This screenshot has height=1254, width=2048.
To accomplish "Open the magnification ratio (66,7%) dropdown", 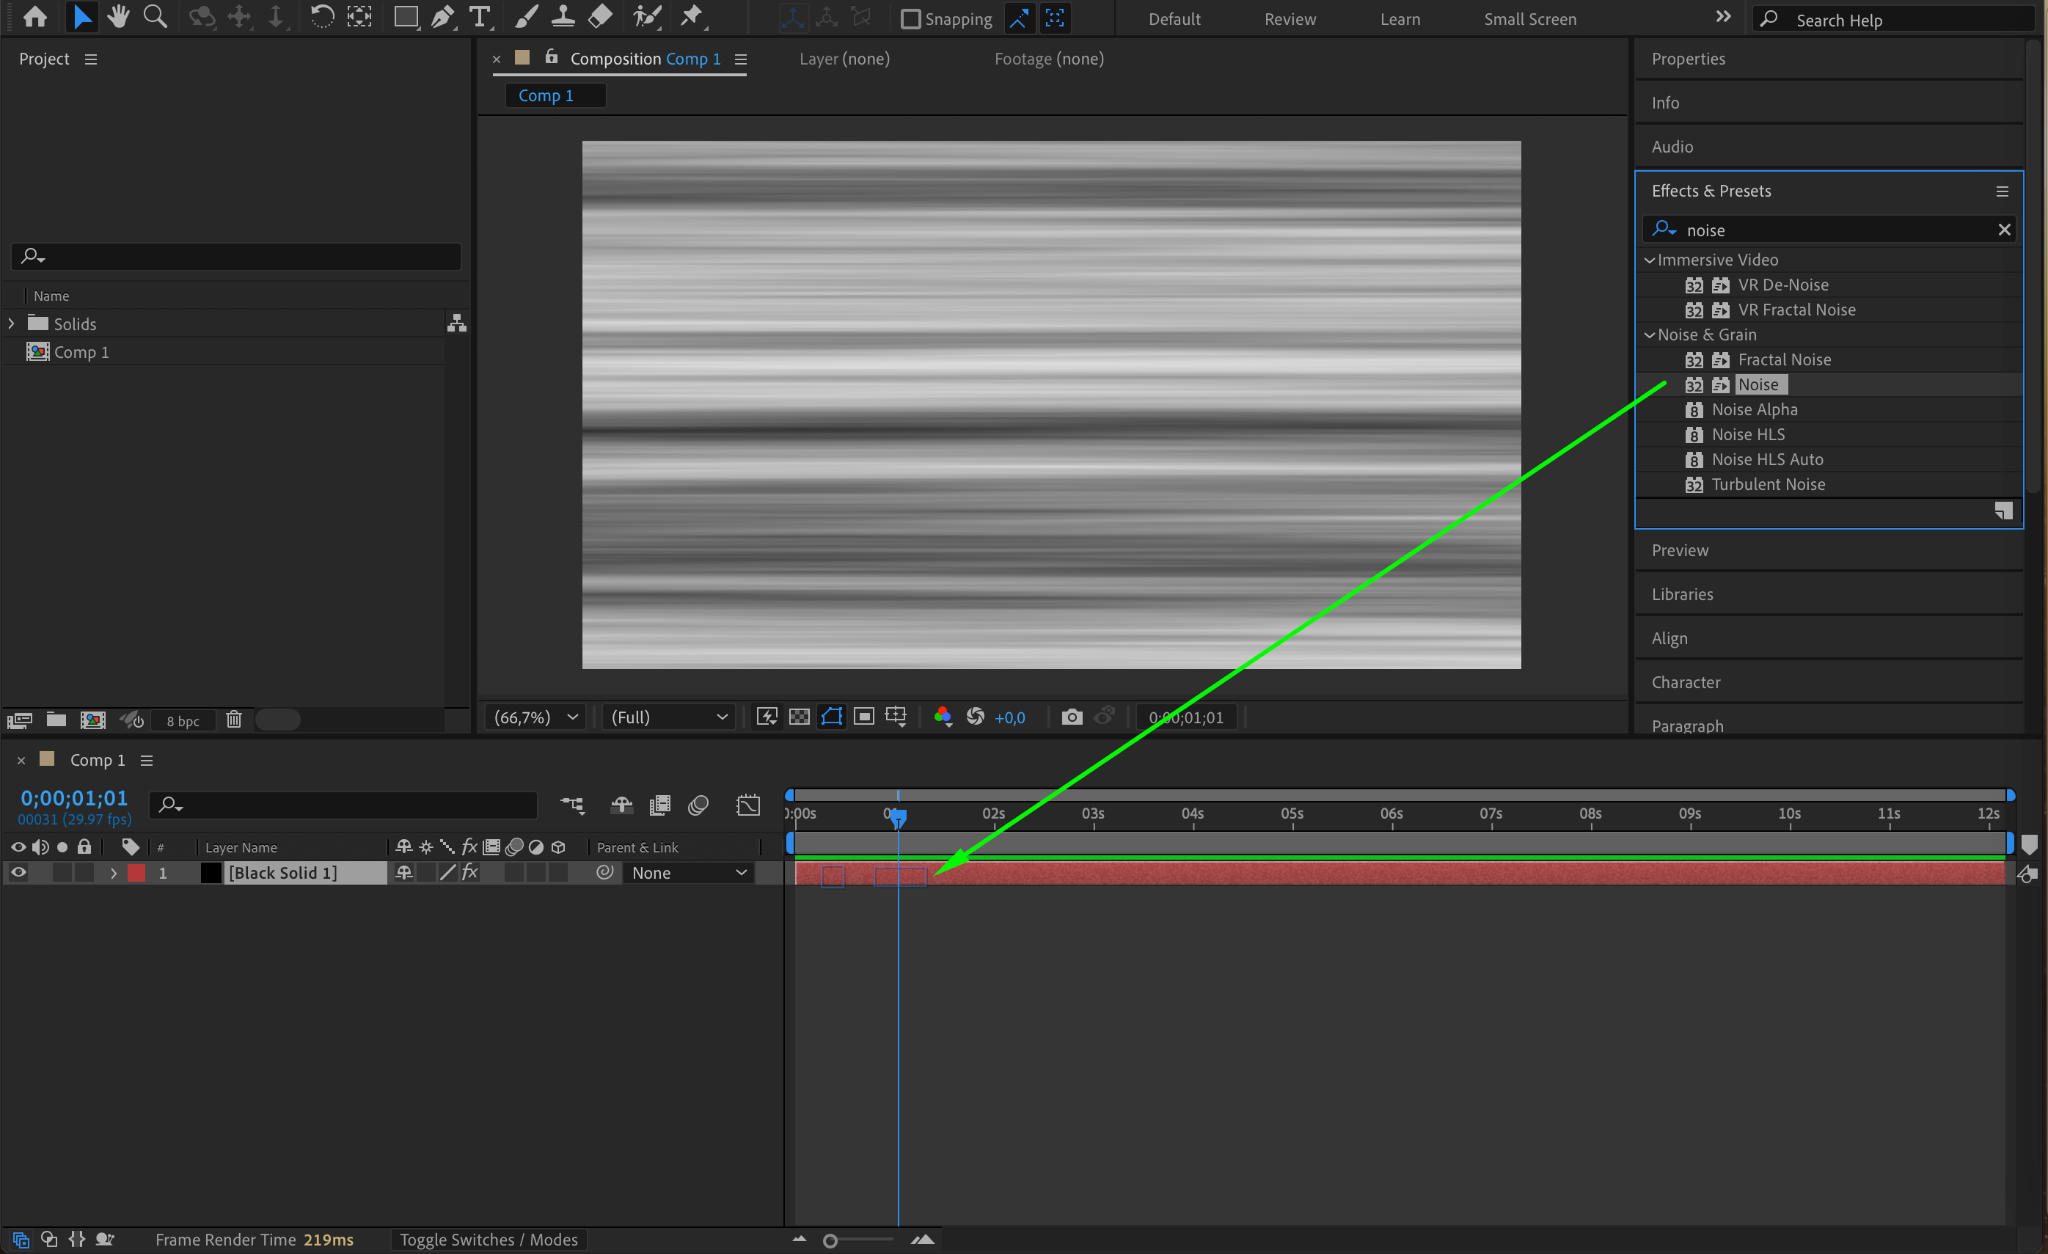I will pos(537,717).
